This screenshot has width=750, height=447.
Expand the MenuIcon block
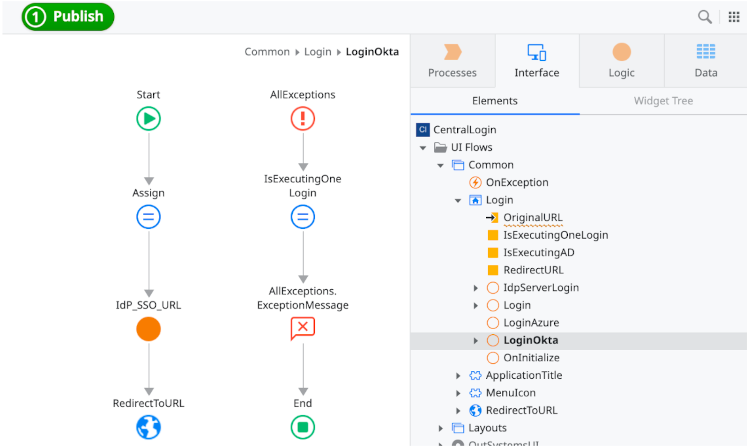[458, 393]
